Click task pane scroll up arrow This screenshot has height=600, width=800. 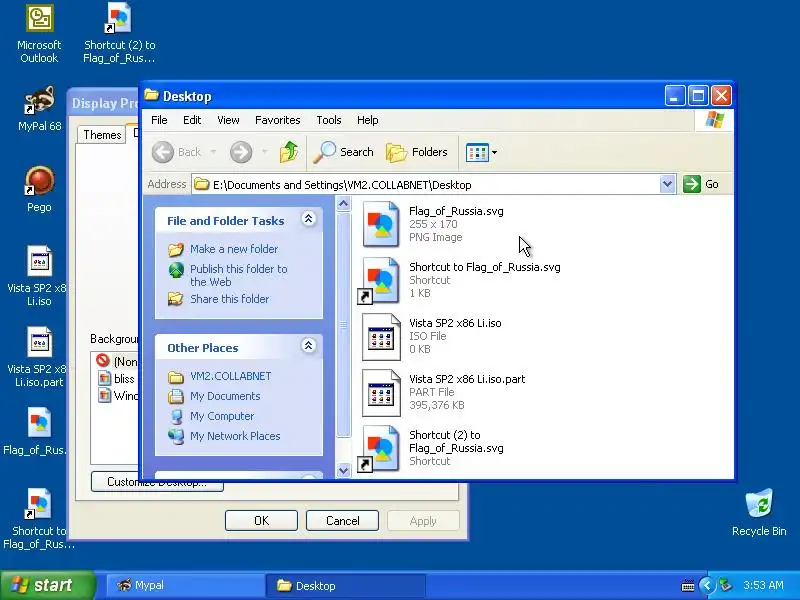[x=343, y=204]
